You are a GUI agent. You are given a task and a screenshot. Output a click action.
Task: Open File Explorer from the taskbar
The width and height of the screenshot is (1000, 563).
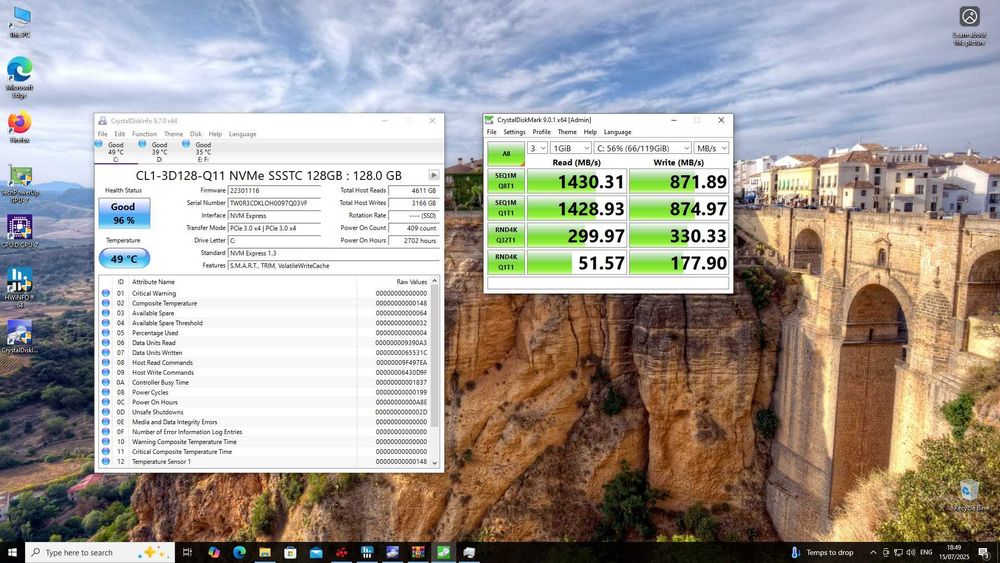pyautogui.click(x=265, y=552)
